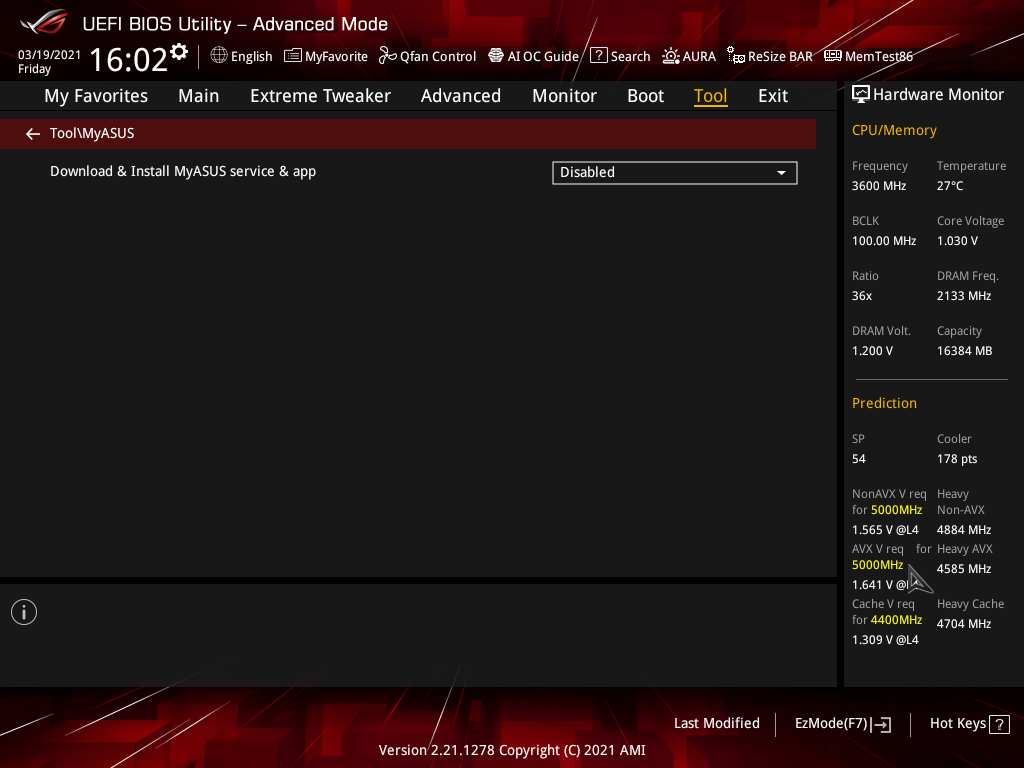Click the ROG logo
The height and width of the screenshot is (768, 1024).
point(43,22)
